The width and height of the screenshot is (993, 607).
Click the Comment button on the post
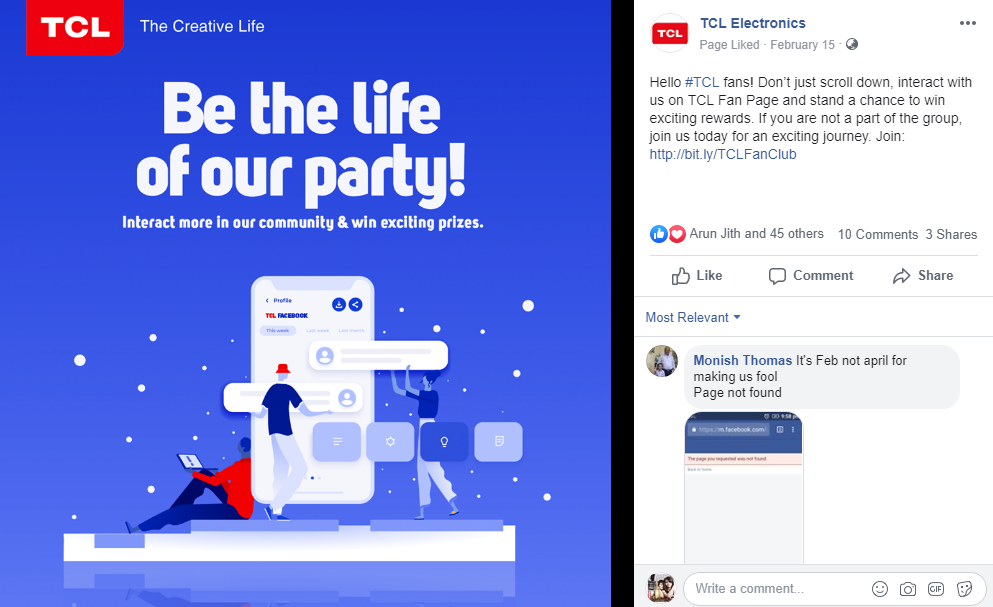(811, 276)
